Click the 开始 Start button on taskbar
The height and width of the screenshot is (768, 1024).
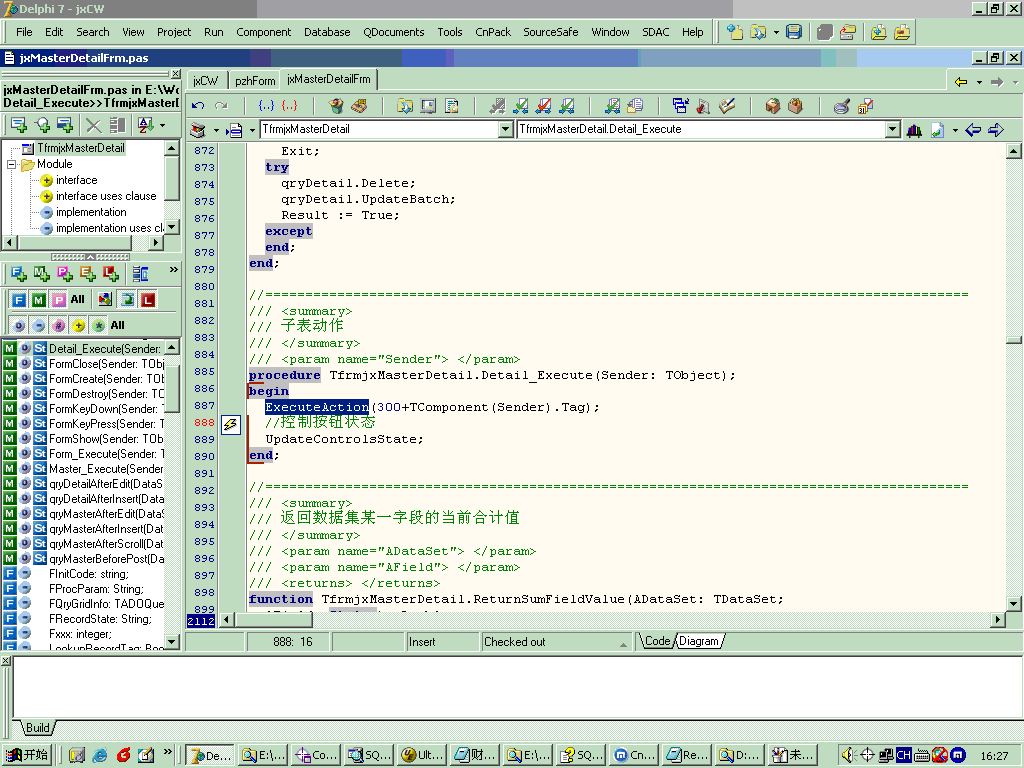[x=28, y=755]
